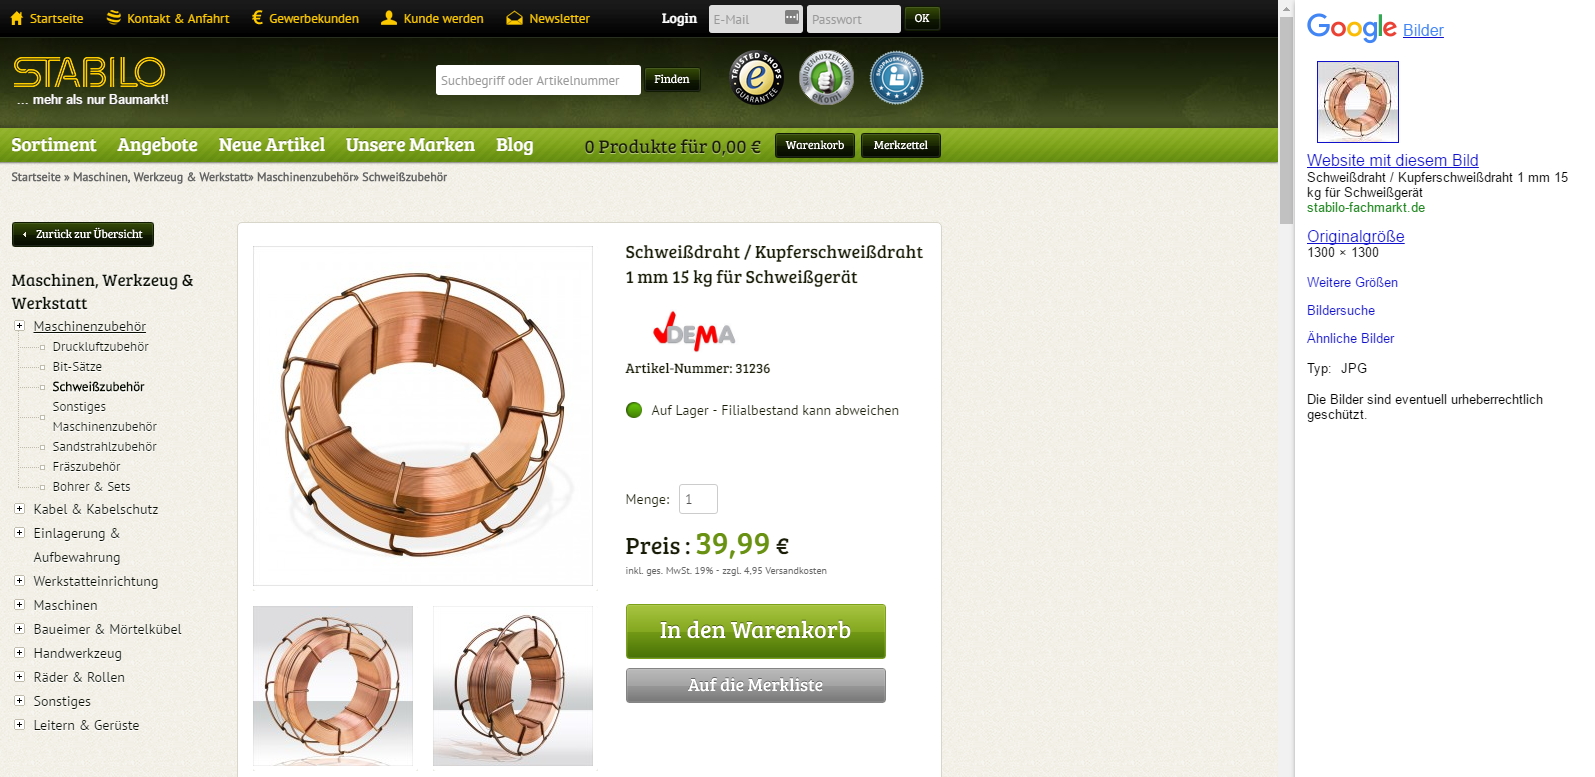Open the Sortiment menu
Screen dimensions: 1595x777
tap(54, 145)
